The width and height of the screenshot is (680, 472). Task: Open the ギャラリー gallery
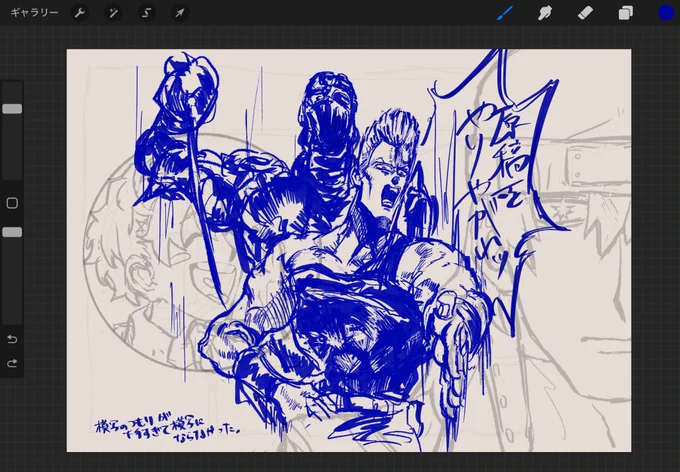[34, 13]
